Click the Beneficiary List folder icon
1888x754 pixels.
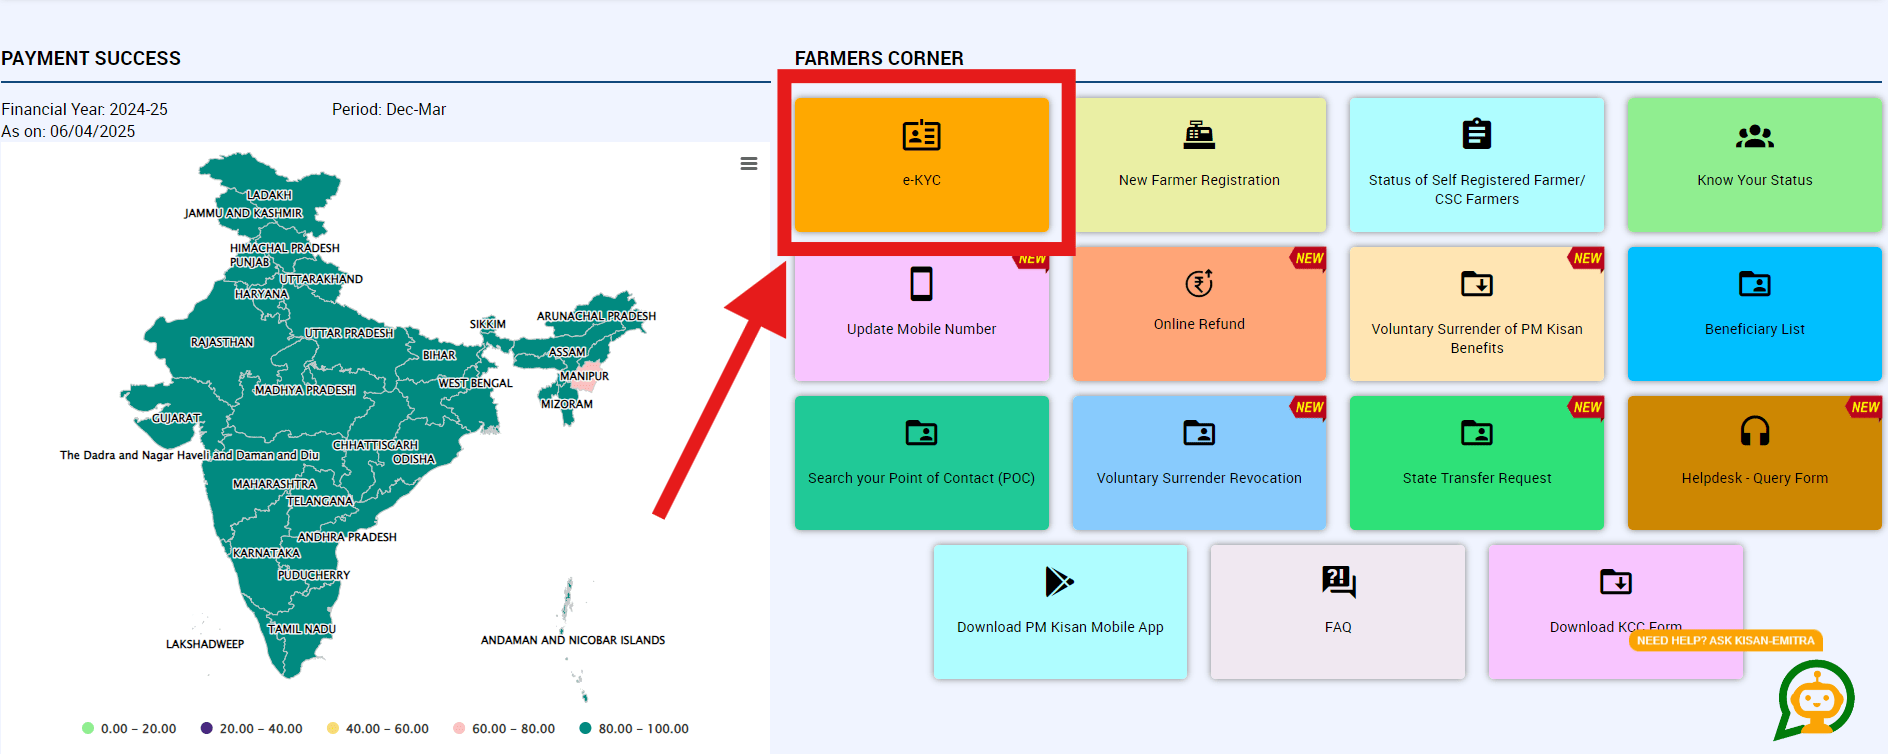click(1754, 284)
